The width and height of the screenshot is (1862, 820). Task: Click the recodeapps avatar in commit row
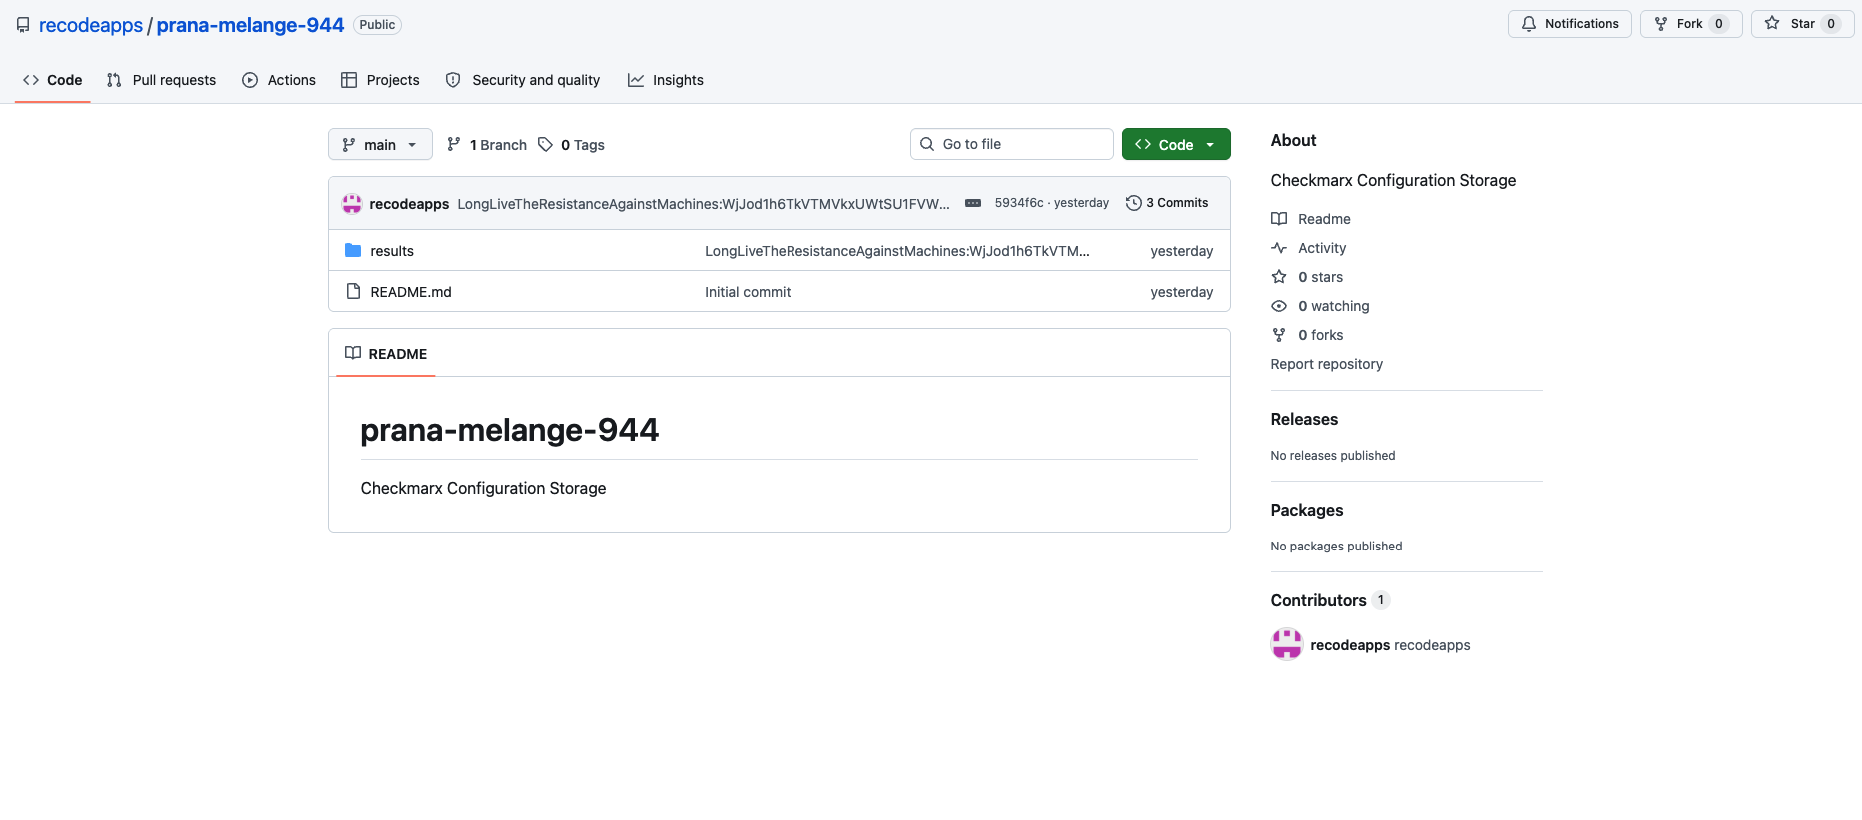[352, 204]
